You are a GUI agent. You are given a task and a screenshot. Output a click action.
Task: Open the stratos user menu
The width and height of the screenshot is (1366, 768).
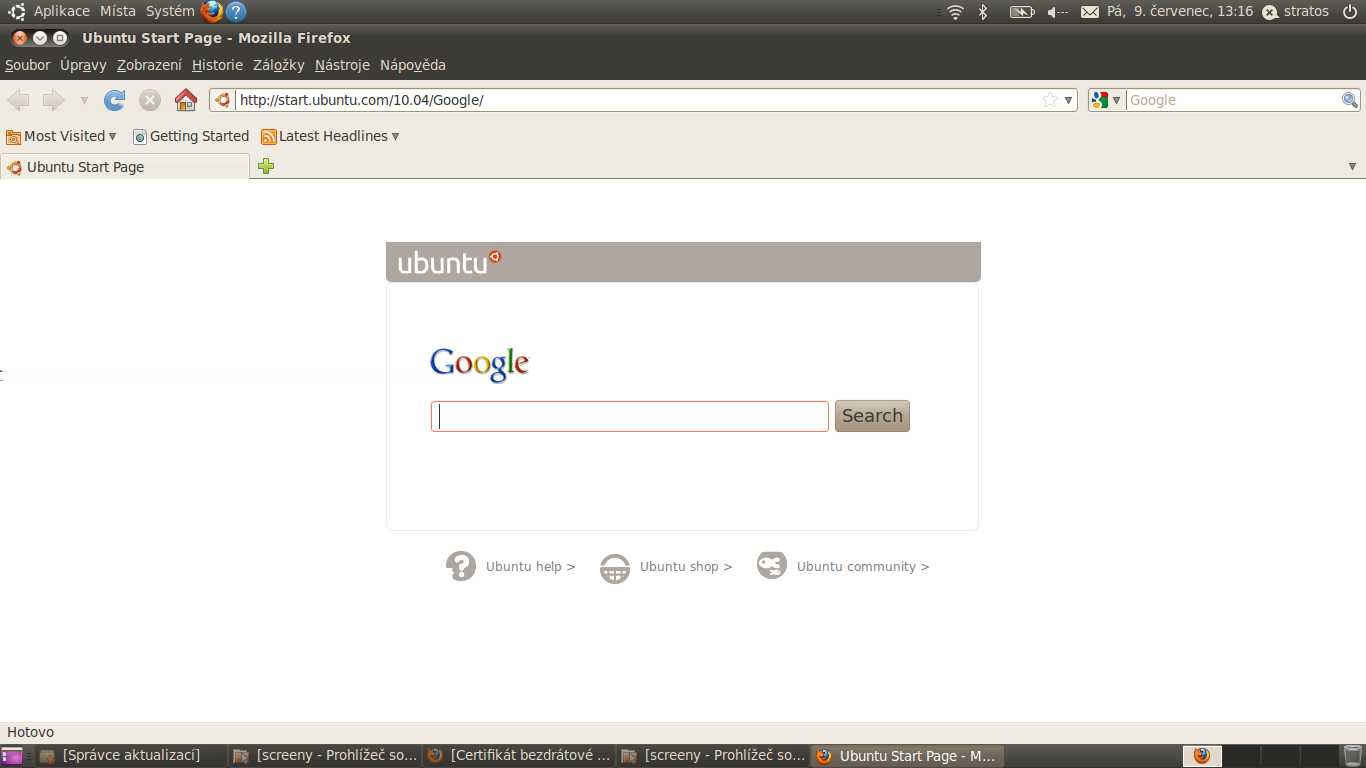[1296, 11]
